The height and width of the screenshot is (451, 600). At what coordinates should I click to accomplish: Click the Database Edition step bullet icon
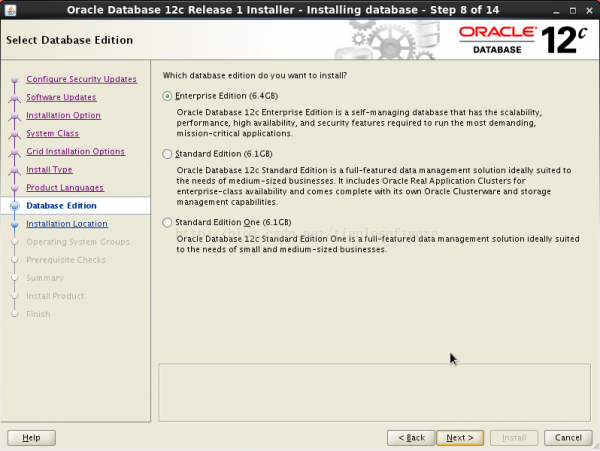click(x=15, y=206)
